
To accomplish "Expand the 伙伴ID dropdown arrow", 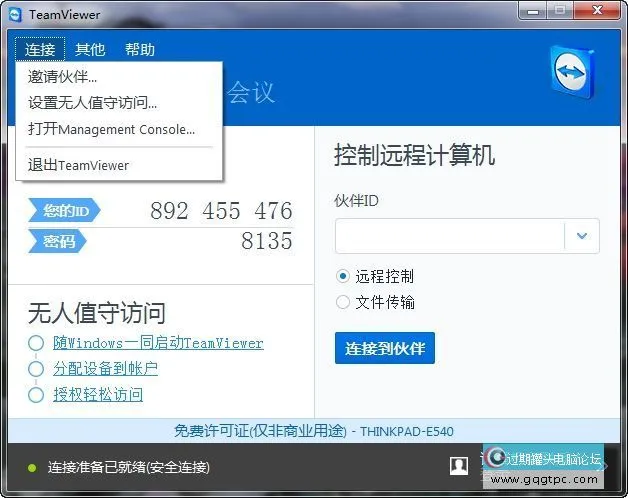I will [582, 237].
